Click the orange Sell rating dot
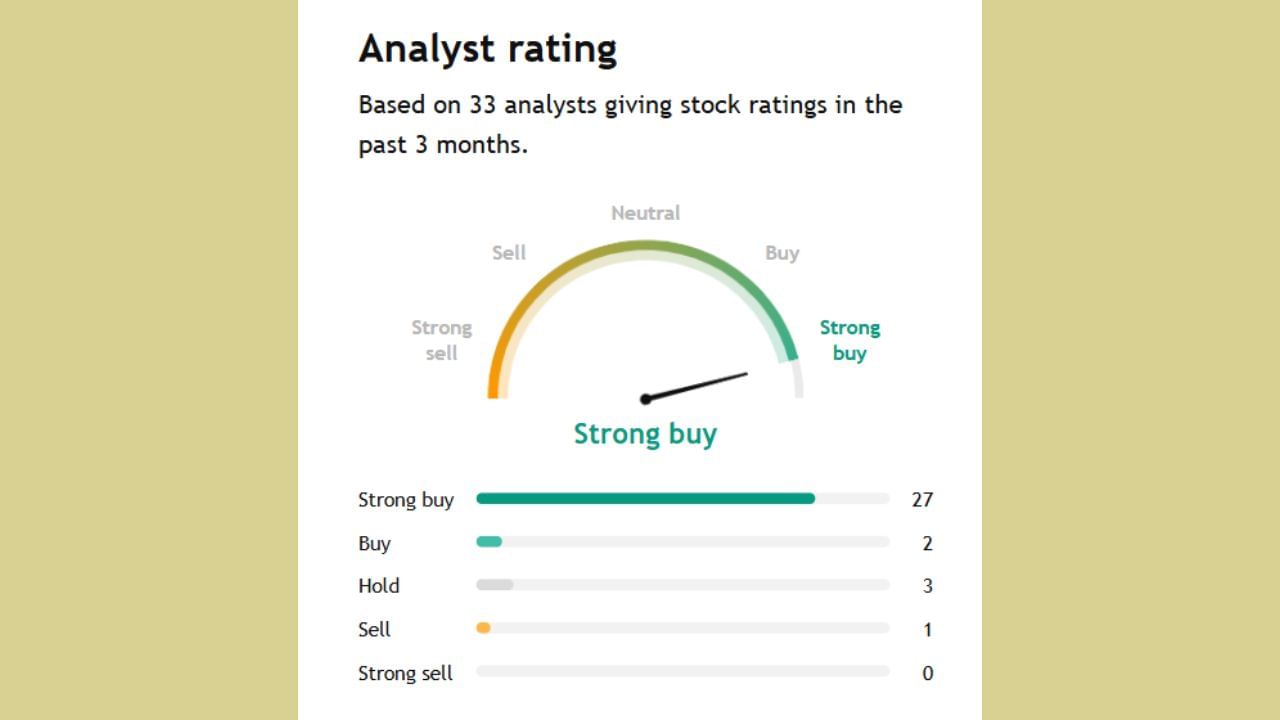Screen dimensions: 1280x720 coord(483,628)
